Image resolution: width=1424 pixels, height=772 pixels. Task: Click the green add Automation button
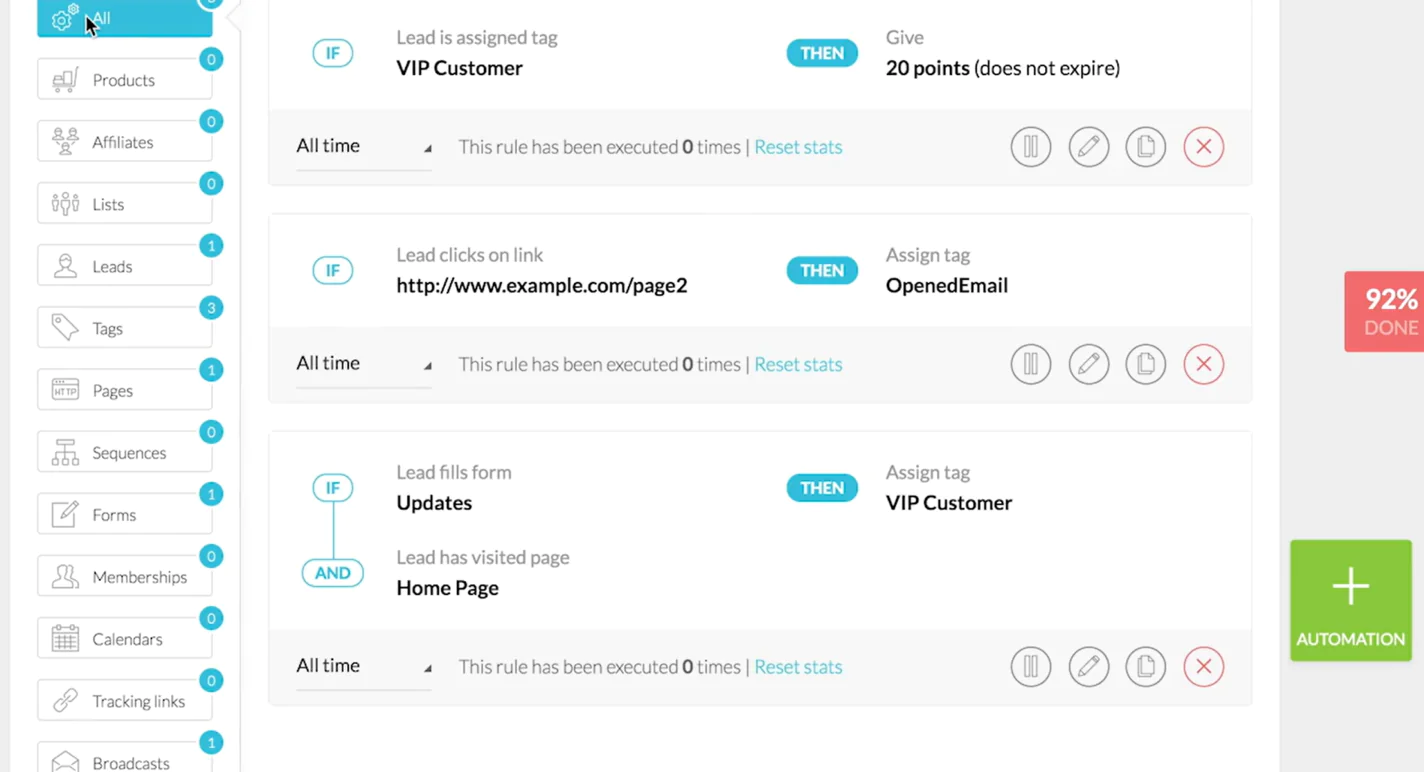pyautogui.click(x=1350, y=600)
